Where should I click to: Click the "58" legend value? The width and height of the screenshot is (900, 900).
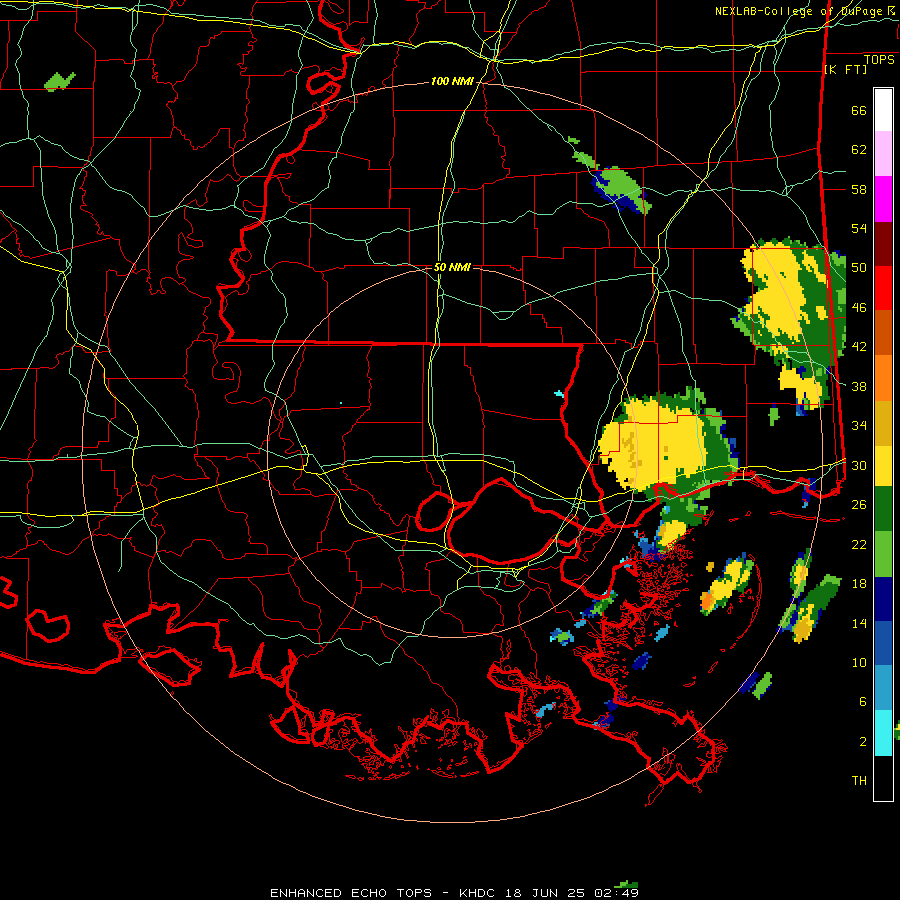tap(859, 189)
